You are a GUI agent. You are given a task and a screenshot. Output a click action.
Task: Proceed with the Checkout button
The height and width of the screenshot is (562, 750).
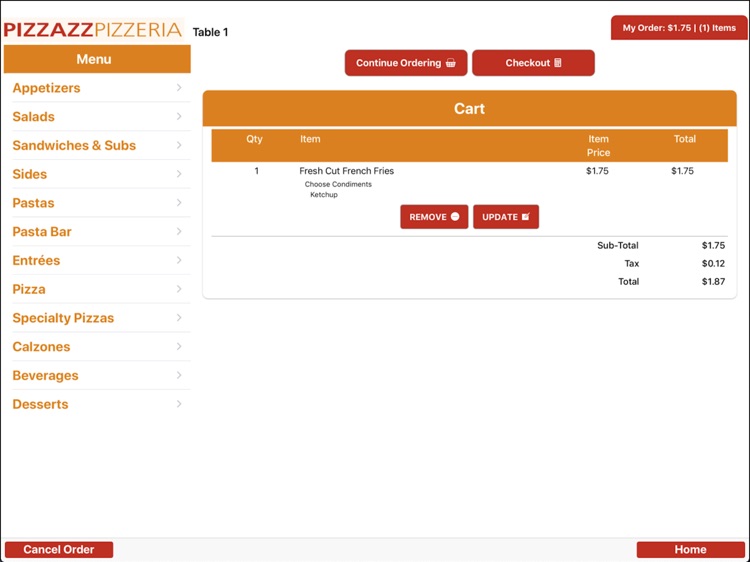[x=533, y=63]
